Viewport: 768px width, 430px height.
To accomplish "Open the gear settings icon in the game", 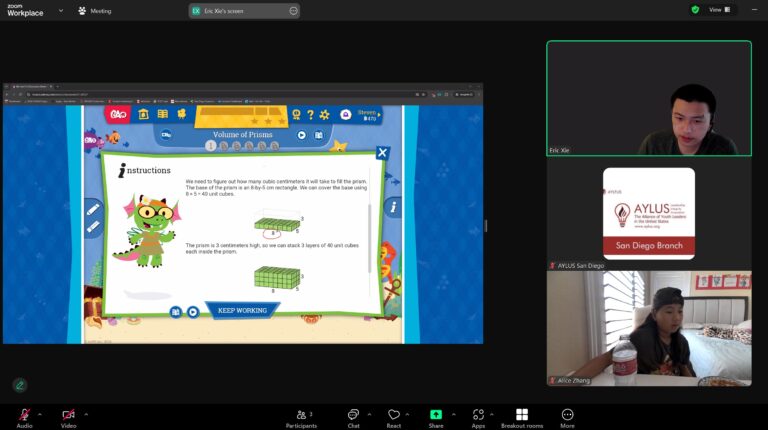I will pyautogui.click(x=324, y=115).
